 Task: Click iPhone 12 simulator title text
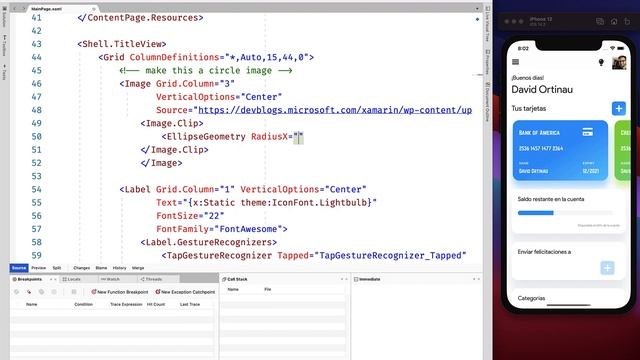[540, 19]
